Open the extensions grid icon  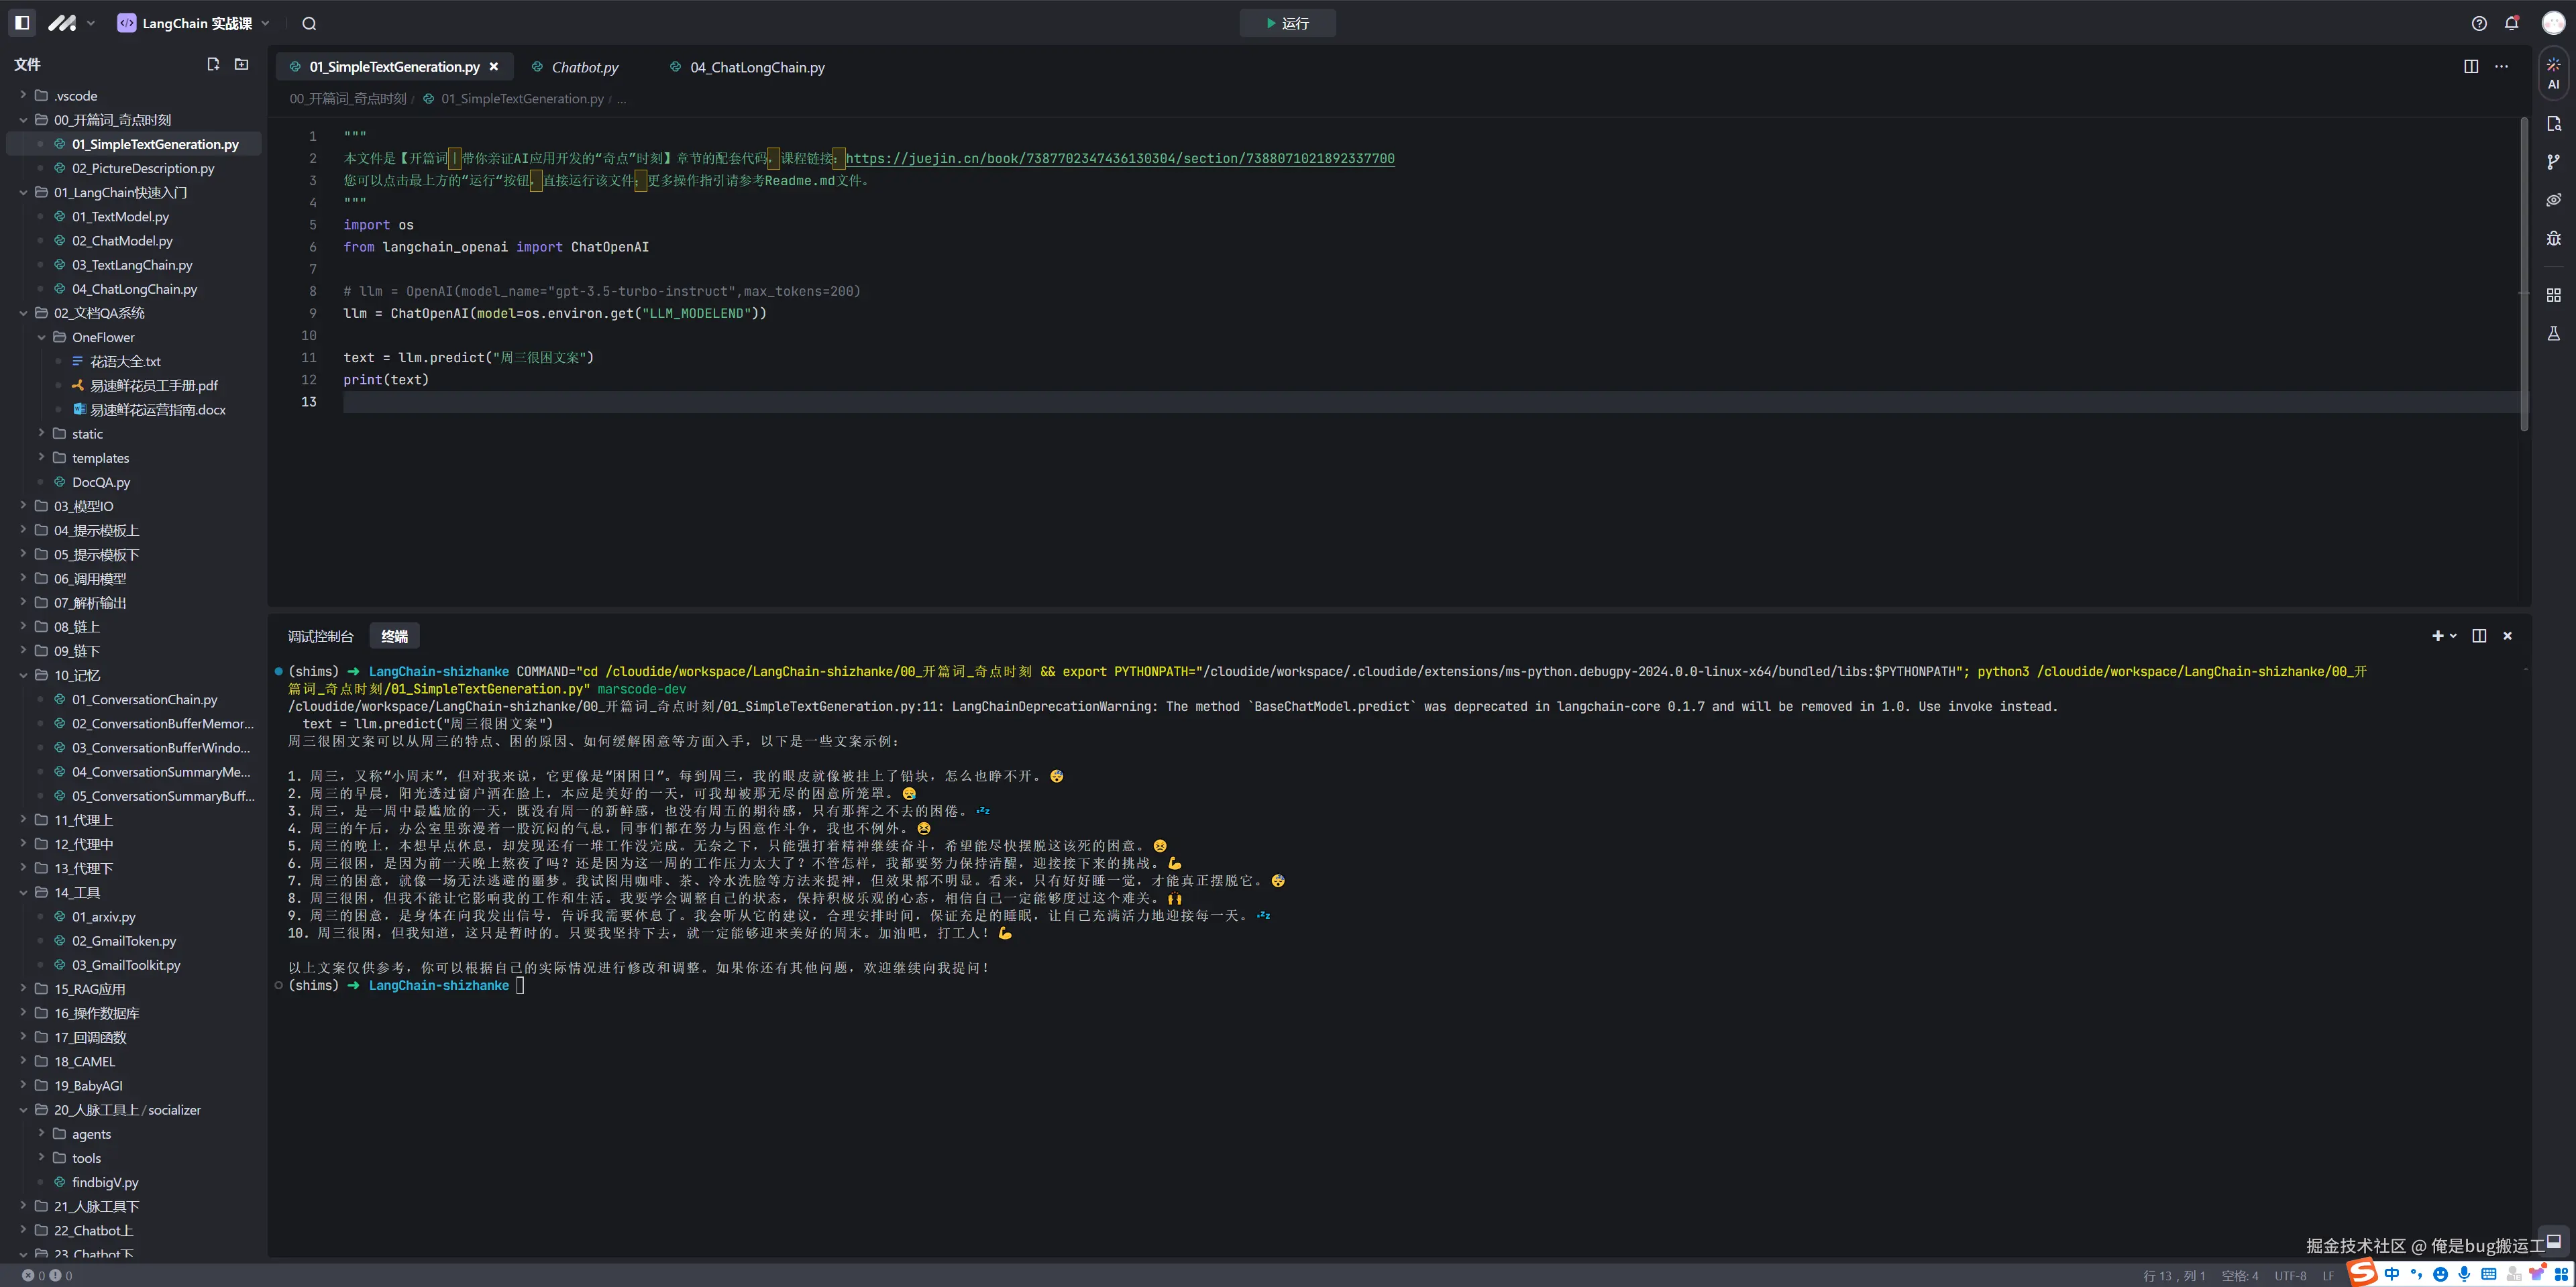click(2553, 295)
